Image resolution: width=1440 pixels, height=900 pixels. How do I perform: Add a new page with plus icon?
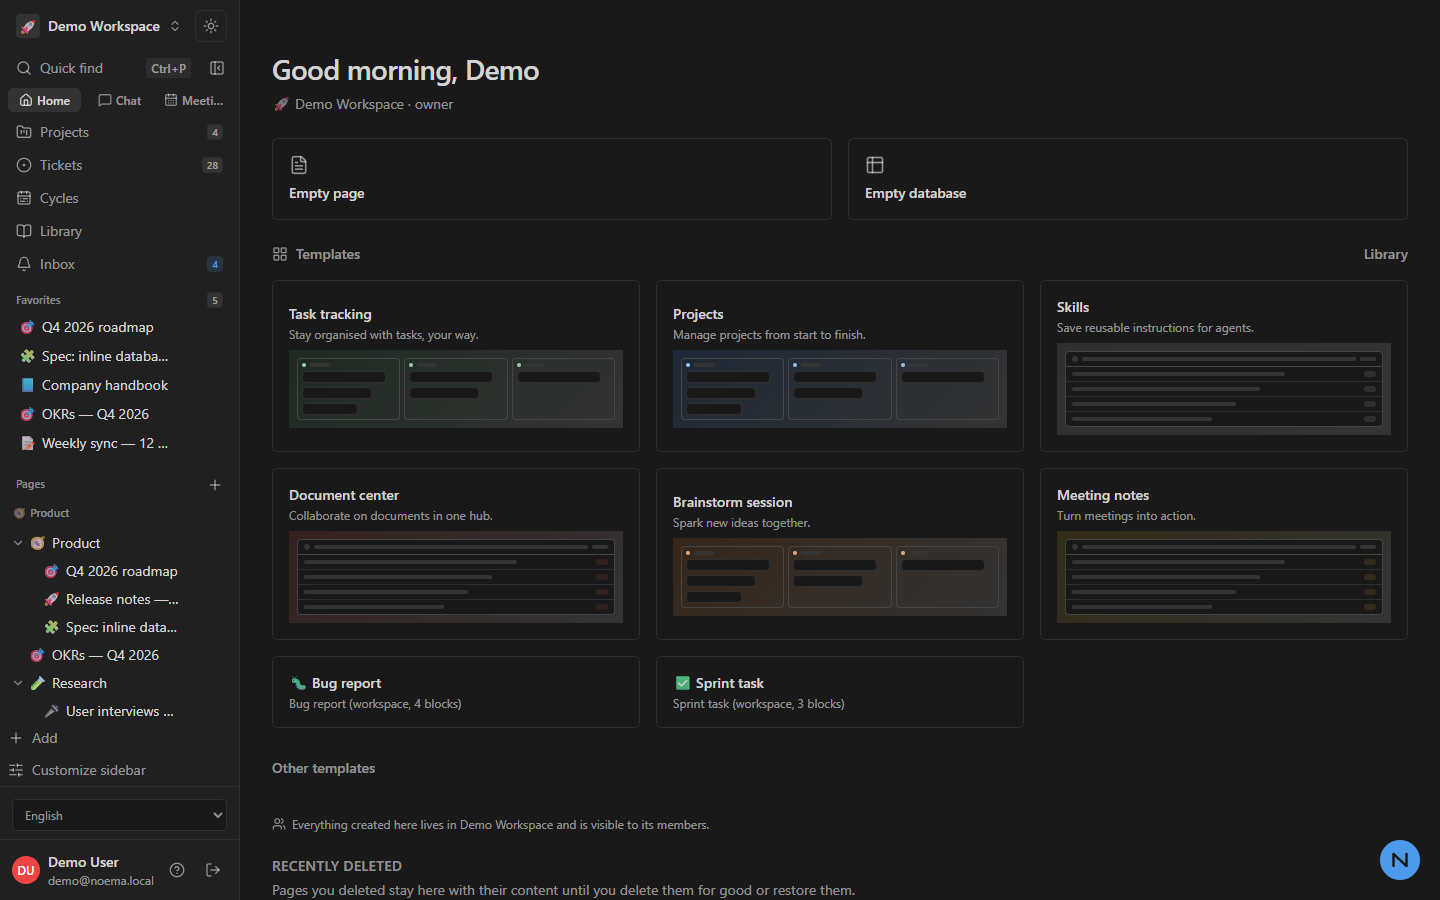pyautogui.click(x=215, y=485)
